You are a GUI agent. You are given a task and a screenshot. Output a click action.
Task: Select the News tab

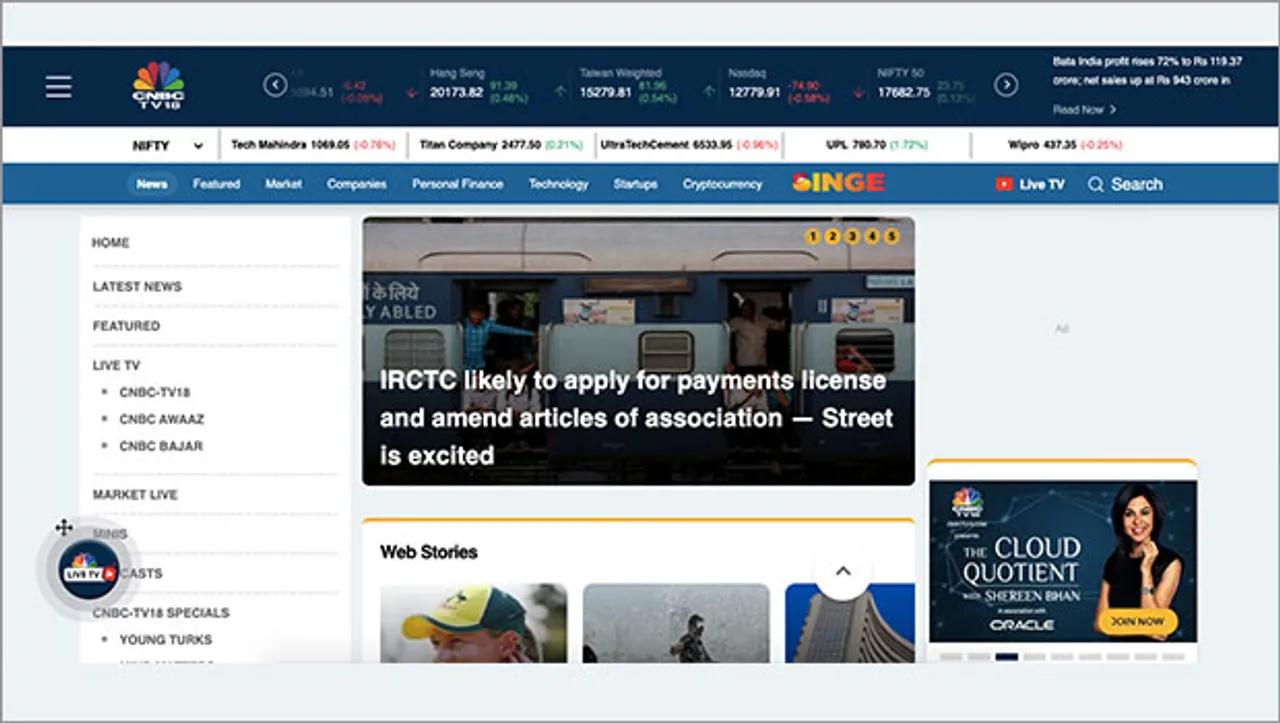(x=152, y=184)
